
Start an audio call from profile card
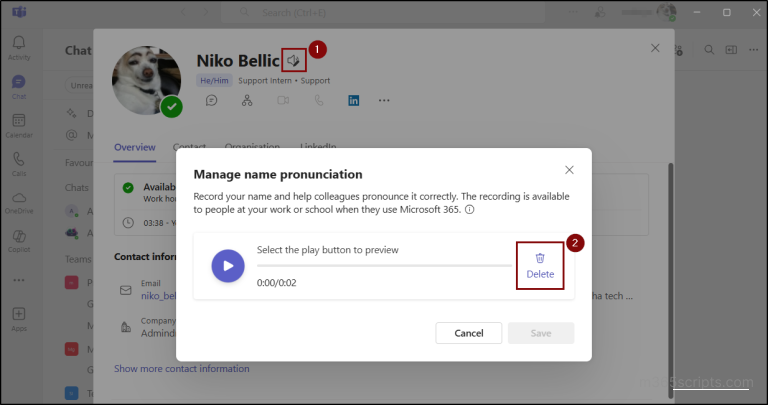[x=319, y=100]
